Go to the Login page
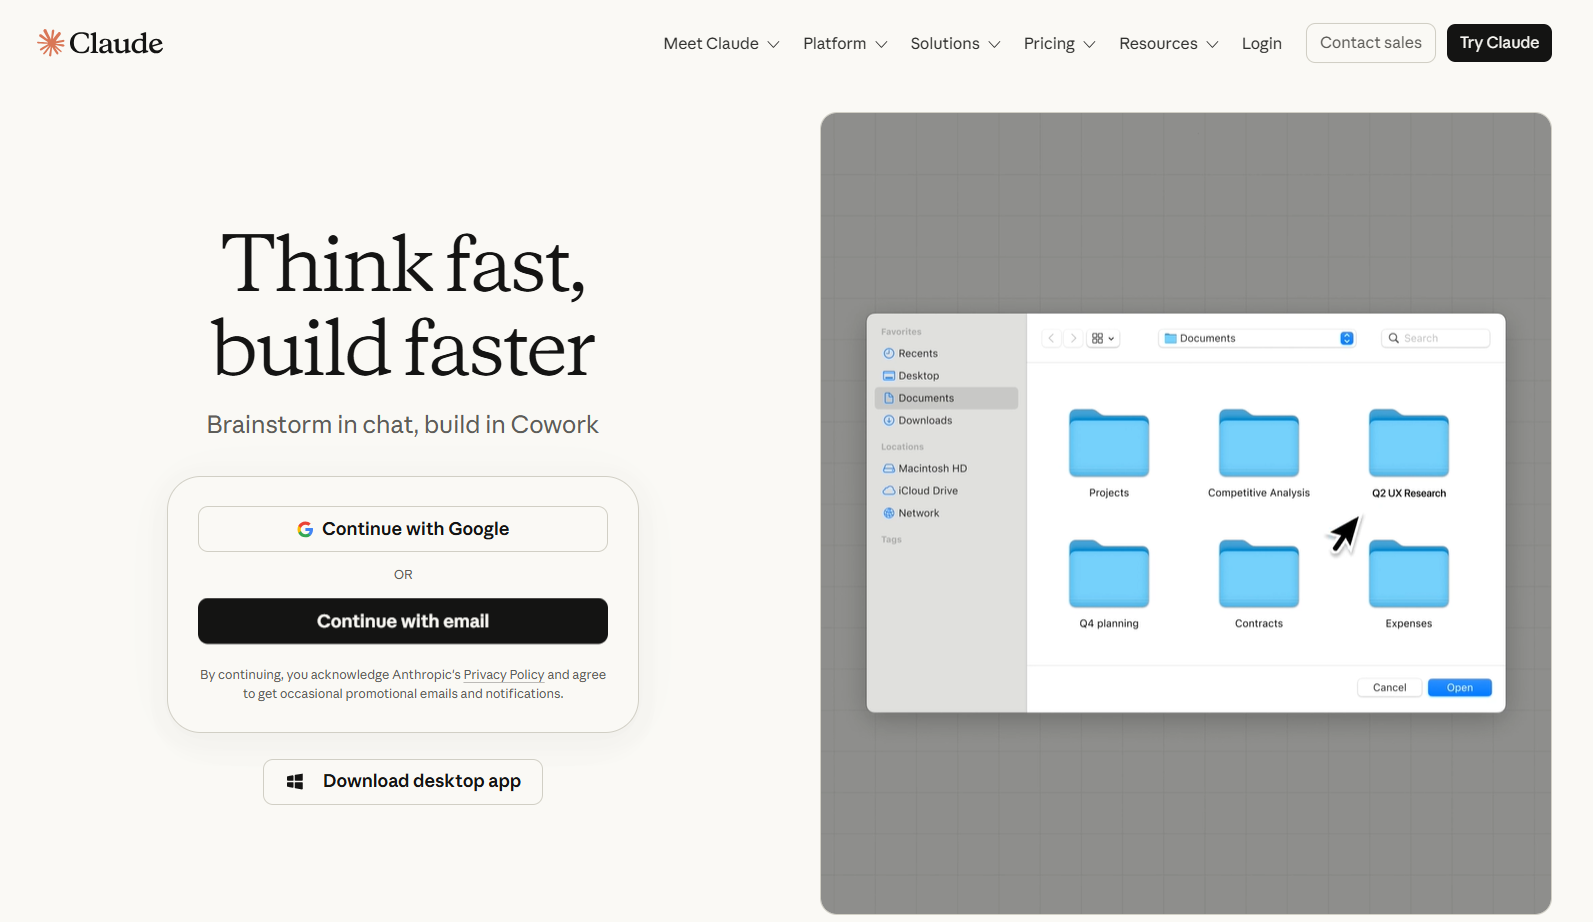Viewport: 1593px width, 922px height. click(1261, 44)
